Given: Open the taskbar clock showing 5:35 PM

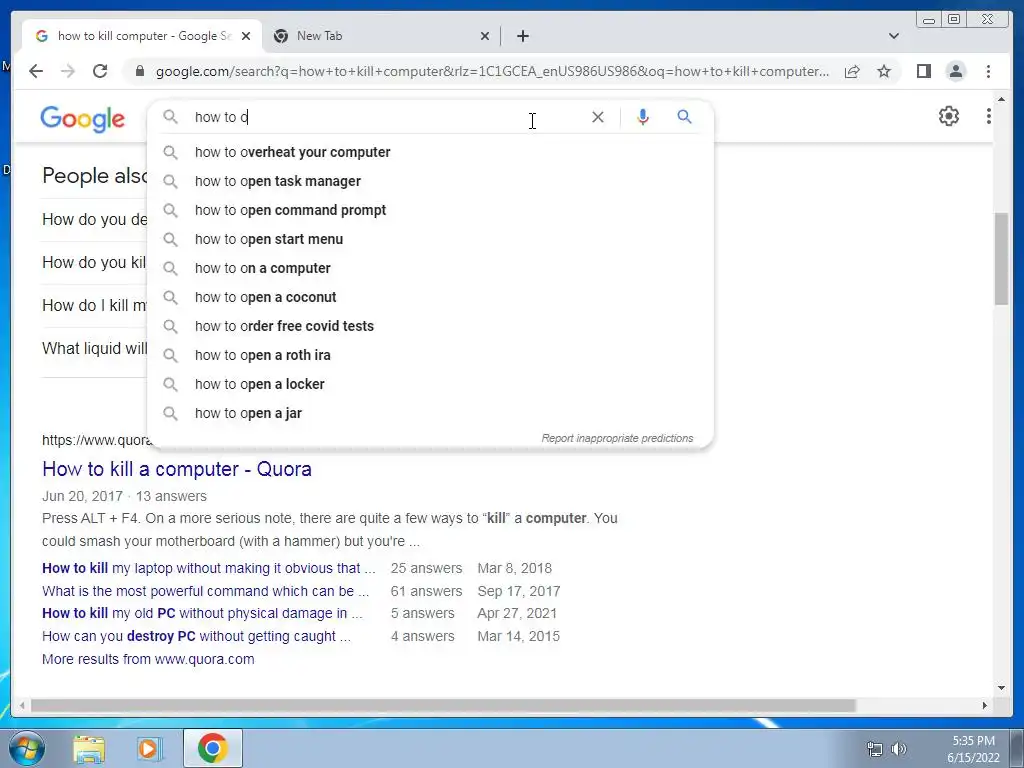Looking at the screenshot, I should (x=973, y=749).
